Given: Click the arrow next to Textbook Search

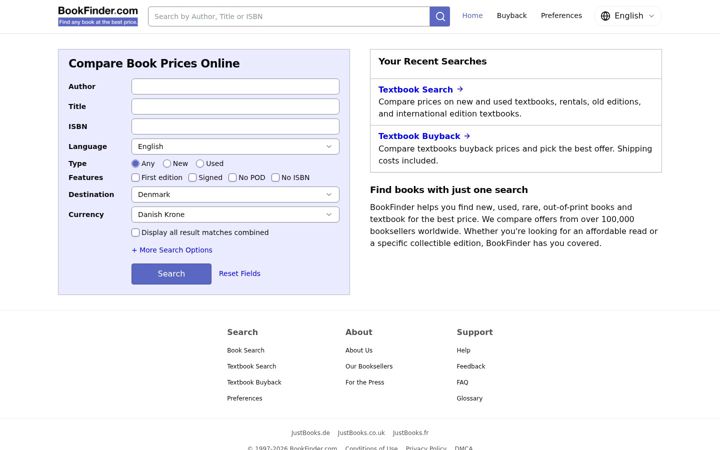Looking at the screenshot, I should (x=460, y=89).
